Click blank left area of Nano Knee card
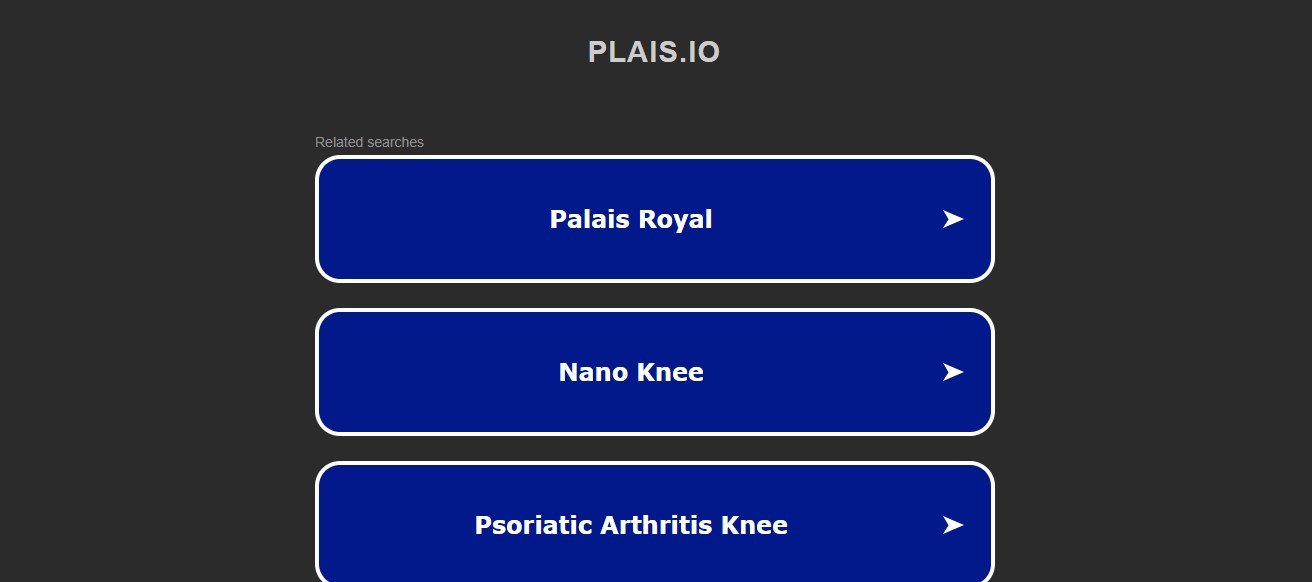Image resolution: width=1312 pixels, height=582 pixels. pyautogui.click(x=400, y=372)
